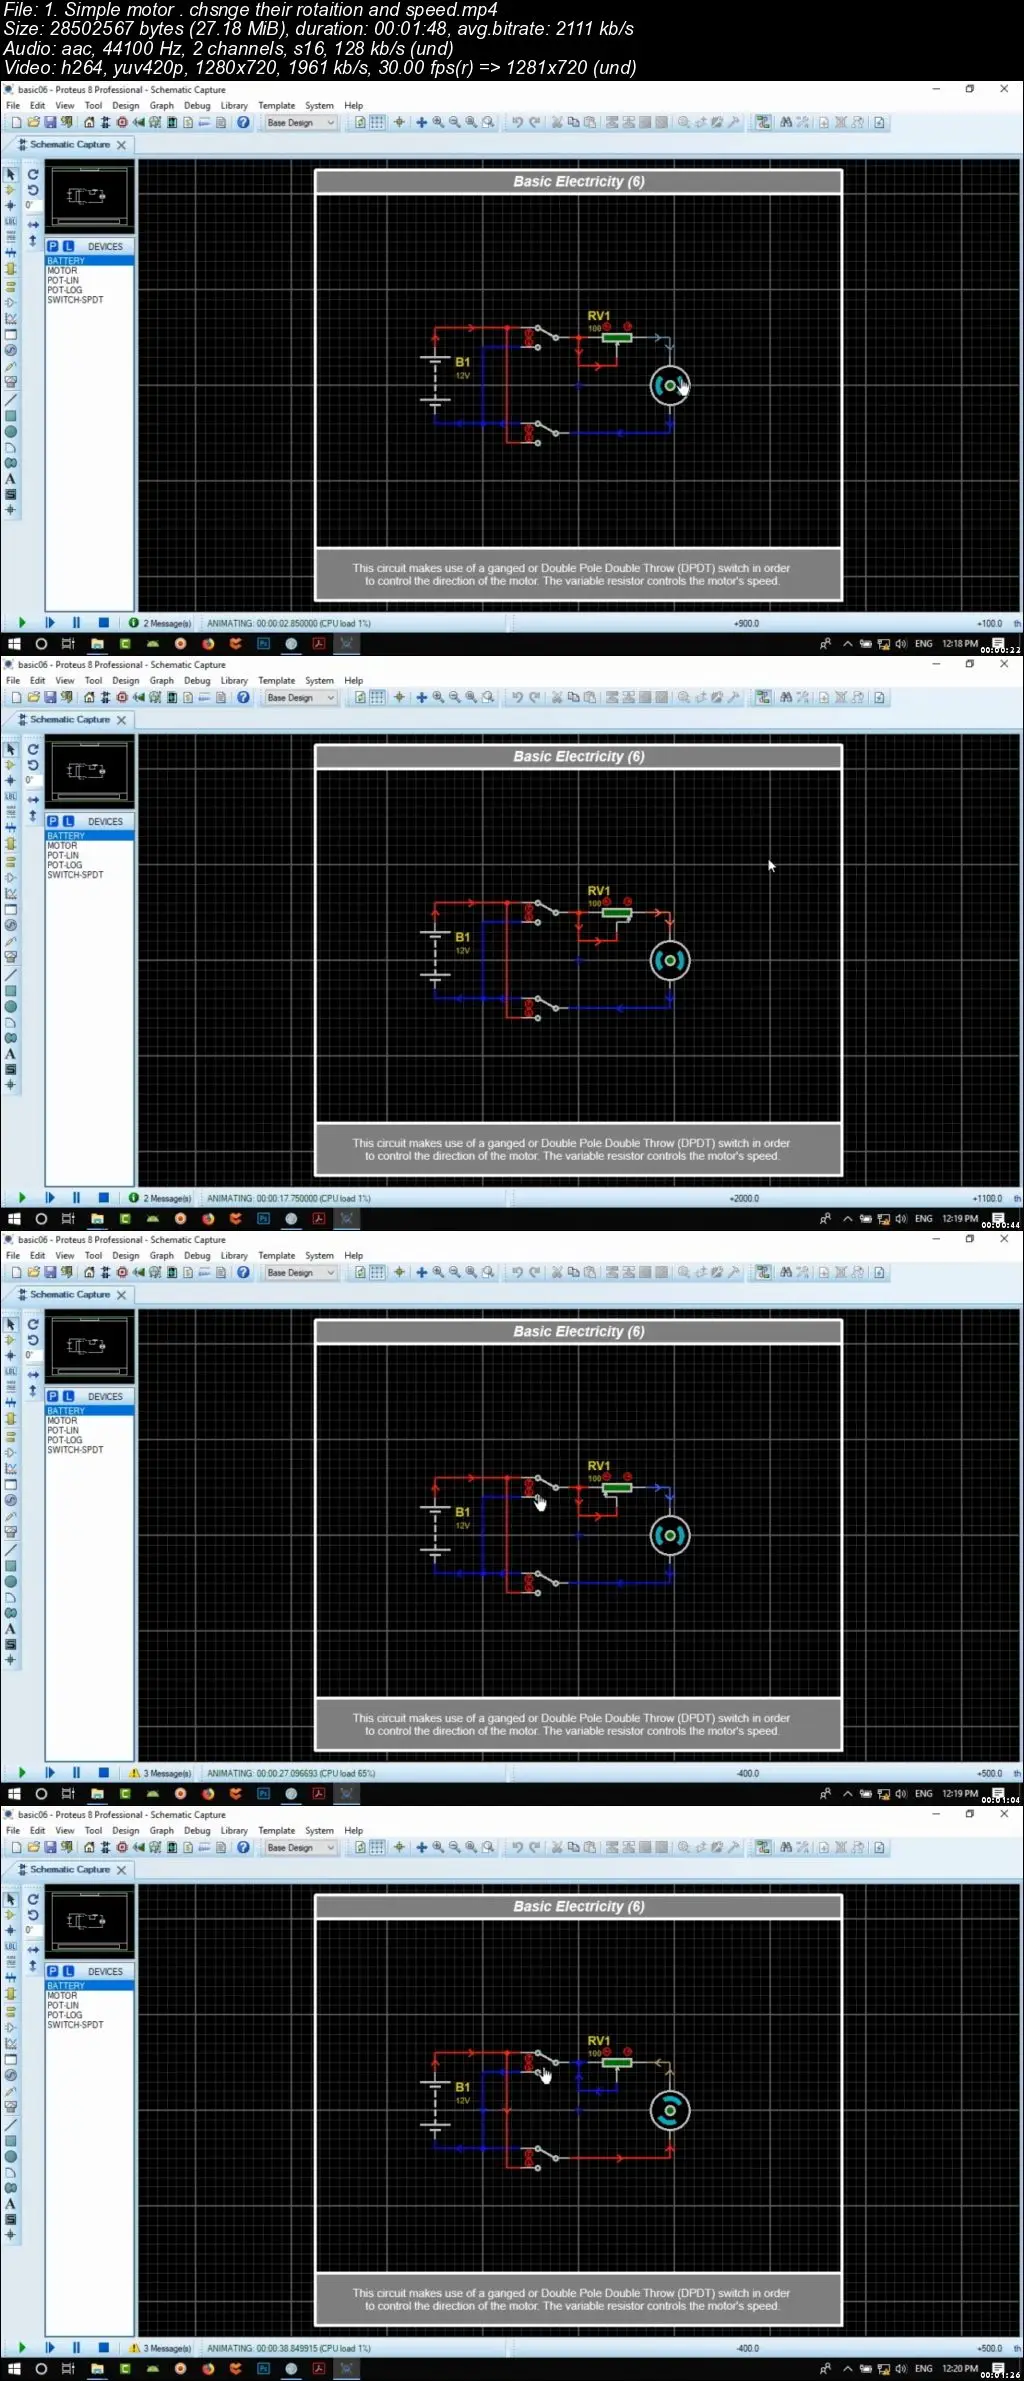Click Rotate Clockwise arrow in first frame
This screenshot has width=1024, height=2381.
[x=33, y=174]
